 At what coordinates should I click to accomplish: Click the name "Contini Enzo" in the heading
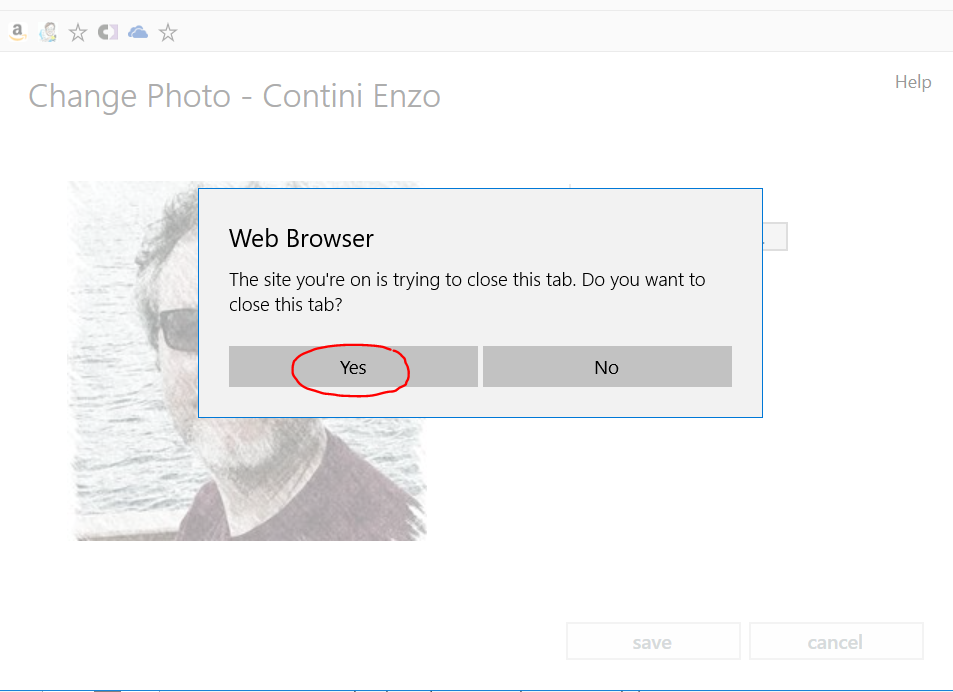pyautogui.click(x=351, y=97)
